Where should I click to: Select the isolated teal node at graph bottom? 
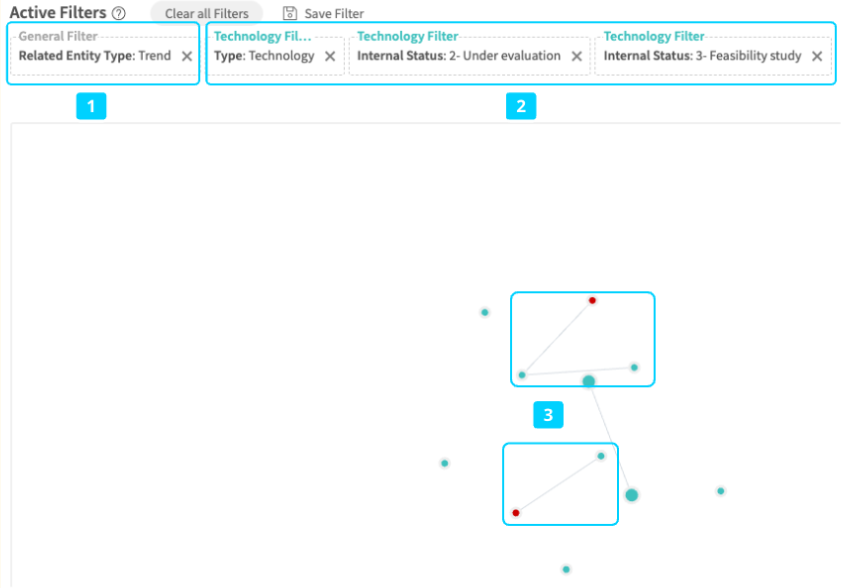pos(566,569)
